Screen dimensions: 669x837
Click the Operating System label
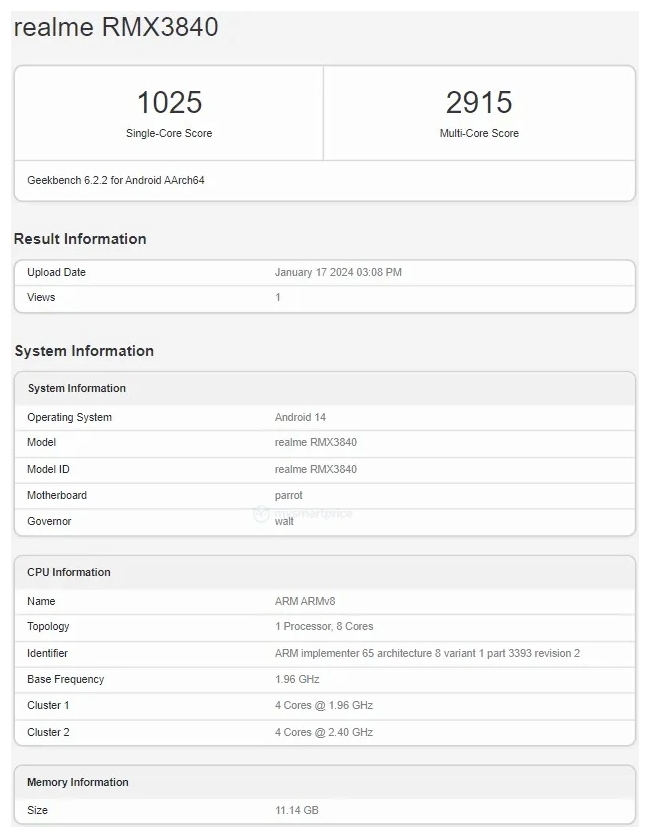tap(69, 417)
